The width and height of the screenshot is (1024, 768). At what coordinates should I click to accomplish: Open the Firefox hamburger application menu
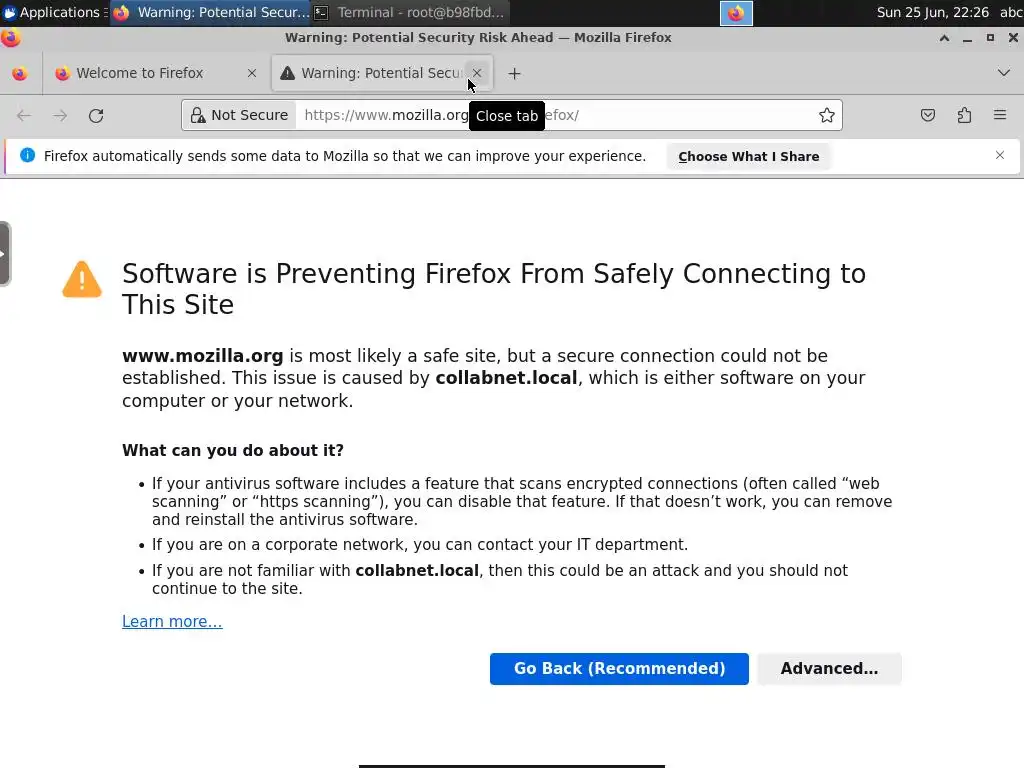1000,115
